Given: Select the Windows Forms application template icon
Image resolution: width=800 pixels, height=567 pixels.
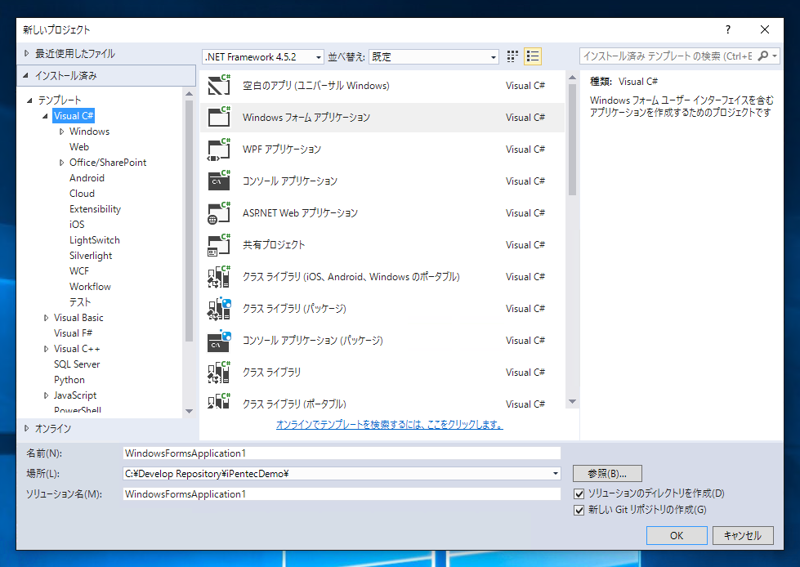Looking at the screenshot, I should pyautogui.click(x=219, y=117).
